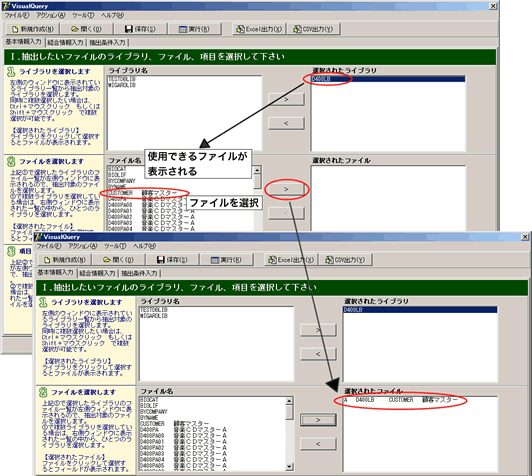The width and height of the screenshot is (532, 476).
Task: Open アクション(A) menu in the back window
Action: pos(51,15)
